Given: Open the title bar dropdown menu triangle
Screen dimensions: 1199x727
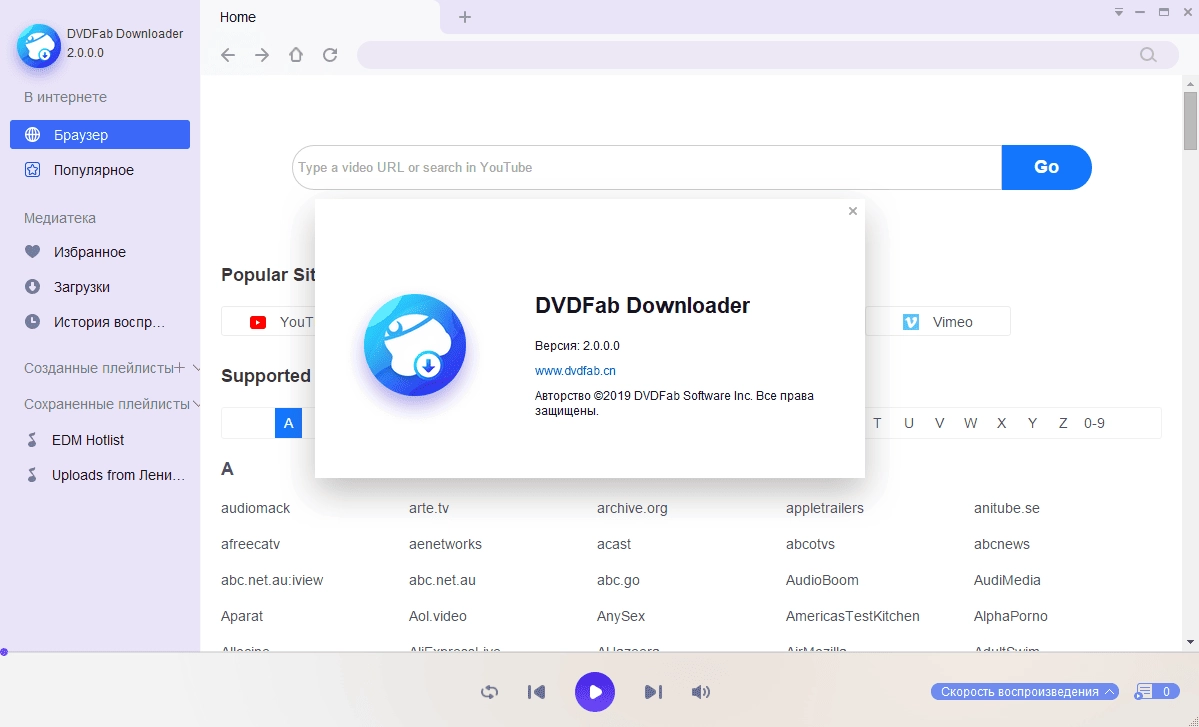Looking at the screenshot, I should pyautogui.click(x=1119, y=12).
